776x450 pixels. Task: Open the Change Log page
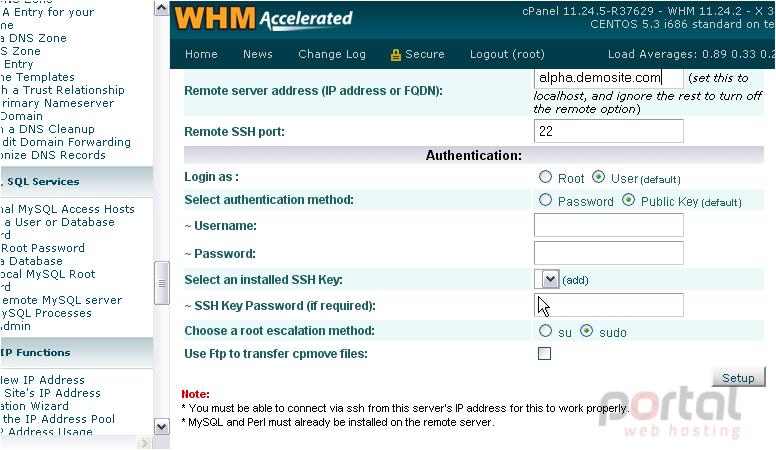(332, 54)
